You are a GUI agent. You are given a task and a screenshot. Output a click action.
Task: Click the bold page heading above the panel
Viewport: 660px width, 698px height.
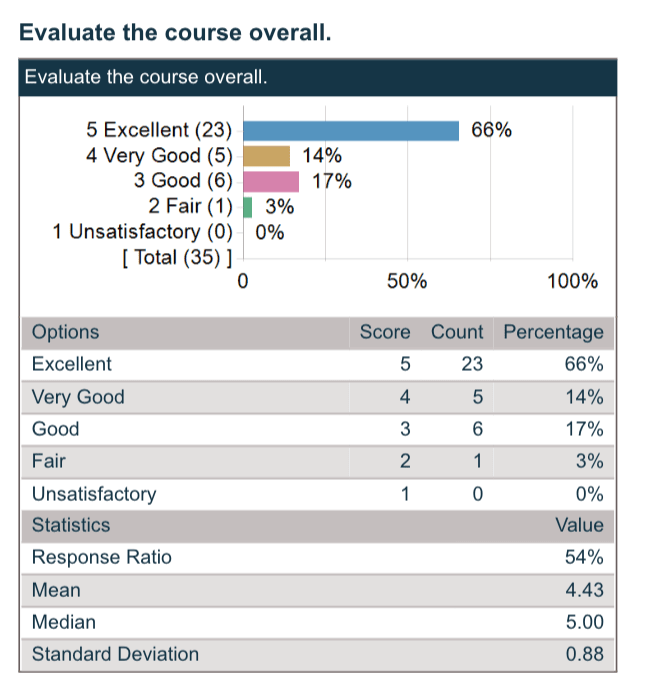(175, 32)
